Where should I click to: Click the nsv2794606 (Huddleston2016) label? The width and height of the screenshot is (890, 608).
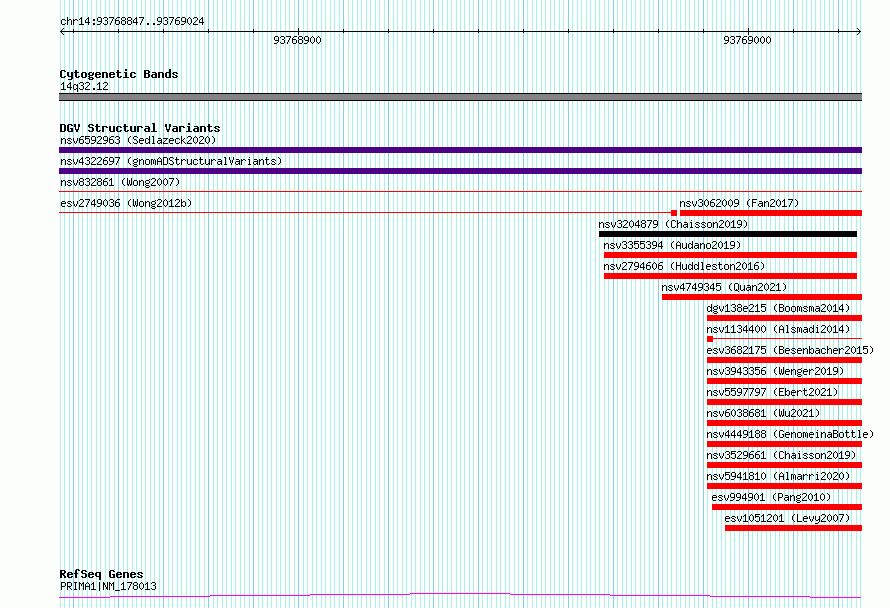point(684,266)
